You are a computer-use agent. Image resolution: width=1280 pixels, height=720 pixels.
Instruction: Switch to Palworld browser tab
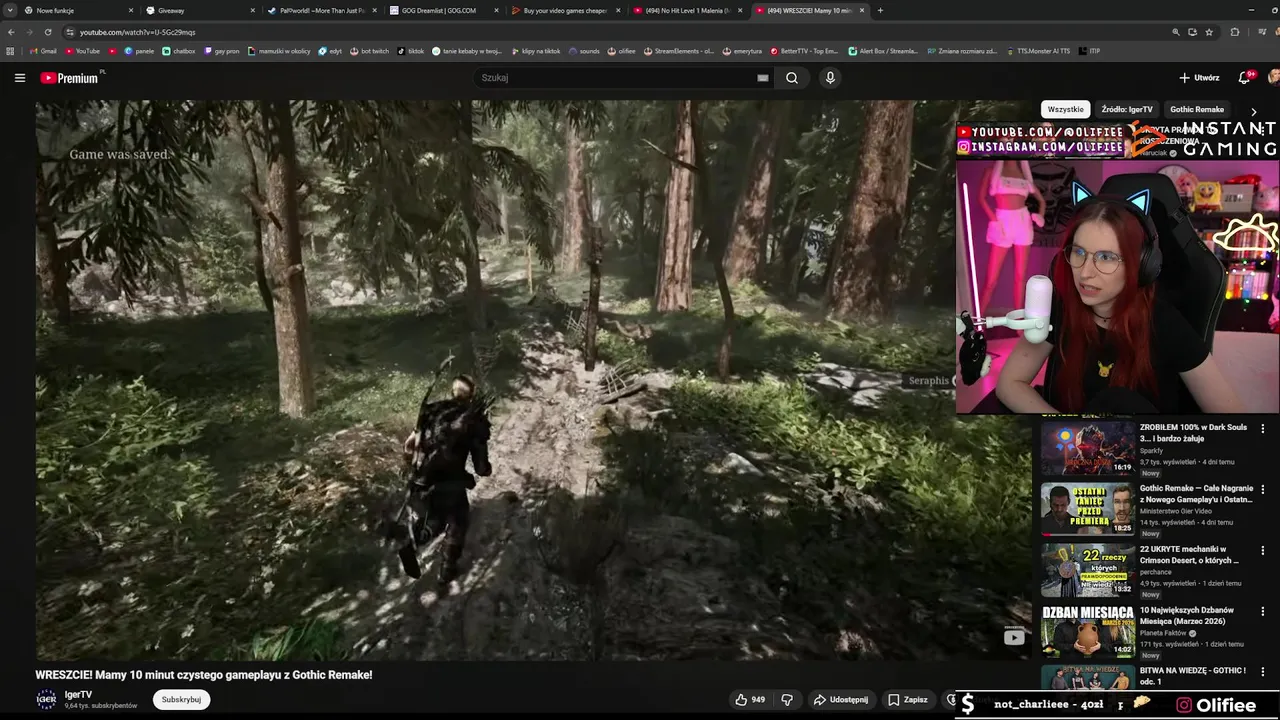point(321,10)
